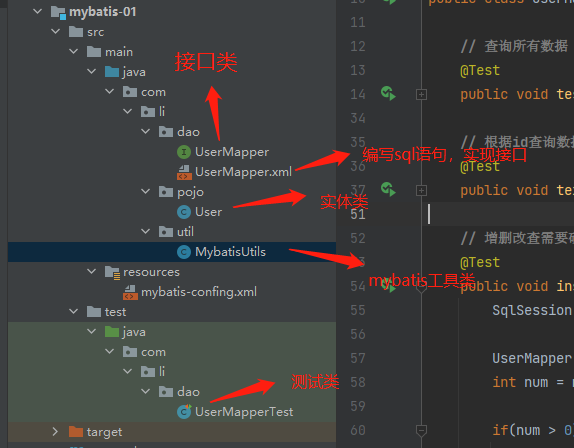Screen dimensions: 574x448
Task: Select the main folder
Action: [110, 52]
